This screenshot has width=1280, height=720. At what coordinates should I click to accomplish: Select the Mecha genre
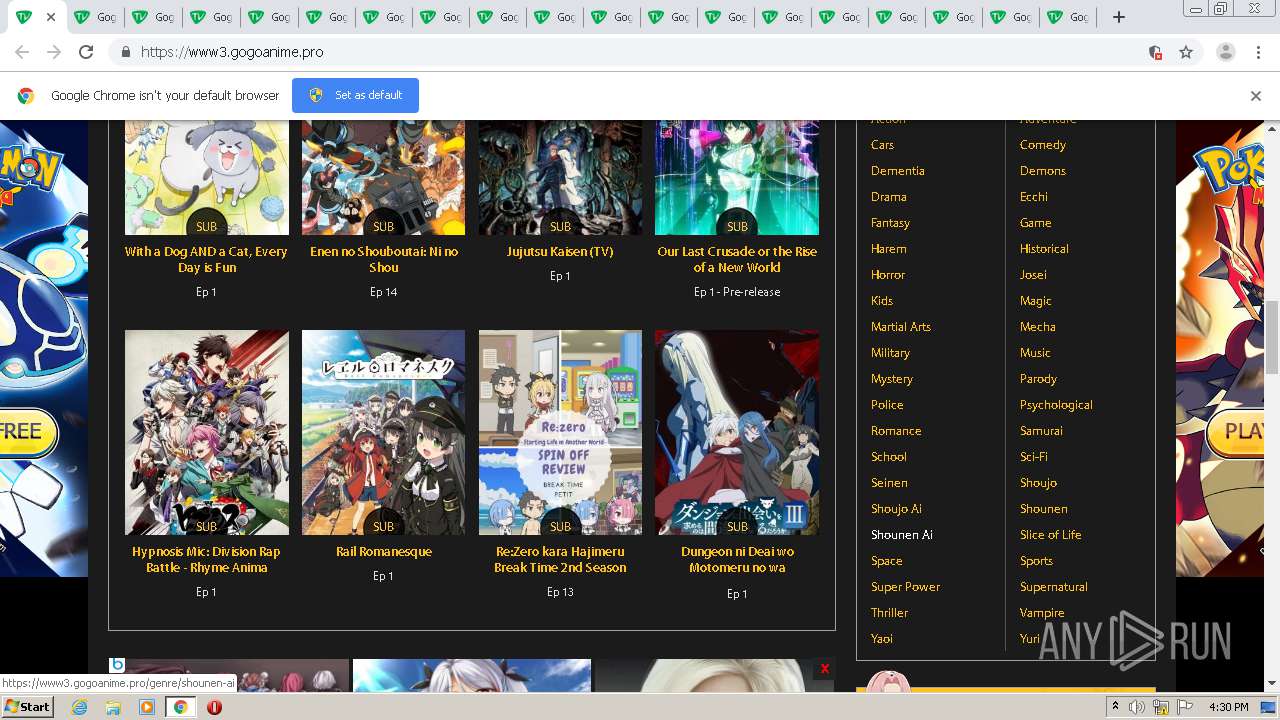1038,327
